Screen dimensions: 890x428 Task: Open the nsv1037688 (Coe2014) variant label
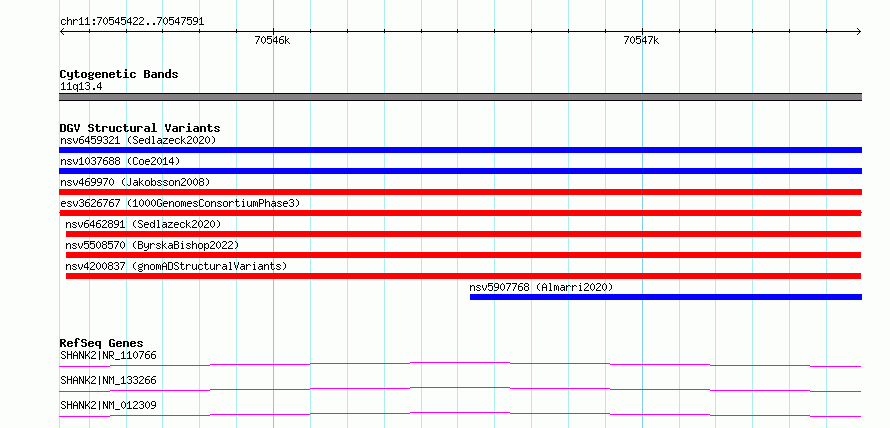click(x=120, y=161)
